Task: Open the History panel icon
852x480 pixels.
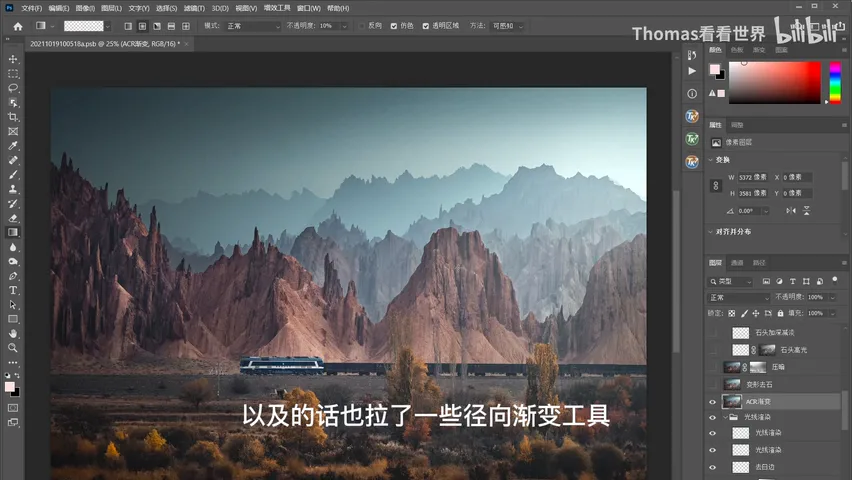Action: tap(692, 55)
